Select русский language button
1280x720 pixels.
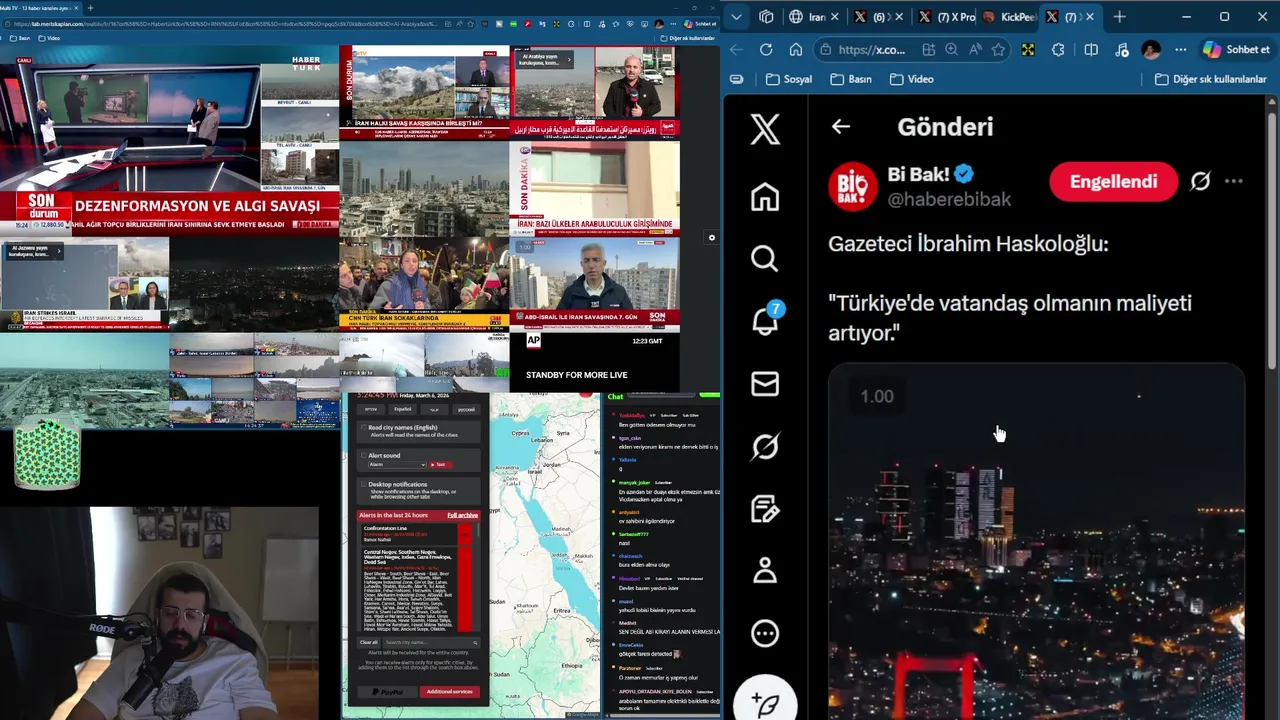pyautogui.click(x=466, y=409)
